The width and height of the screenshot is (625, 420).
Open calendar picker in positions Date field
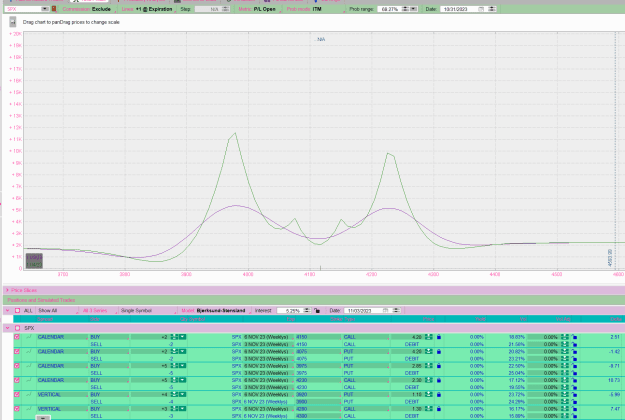385,310
